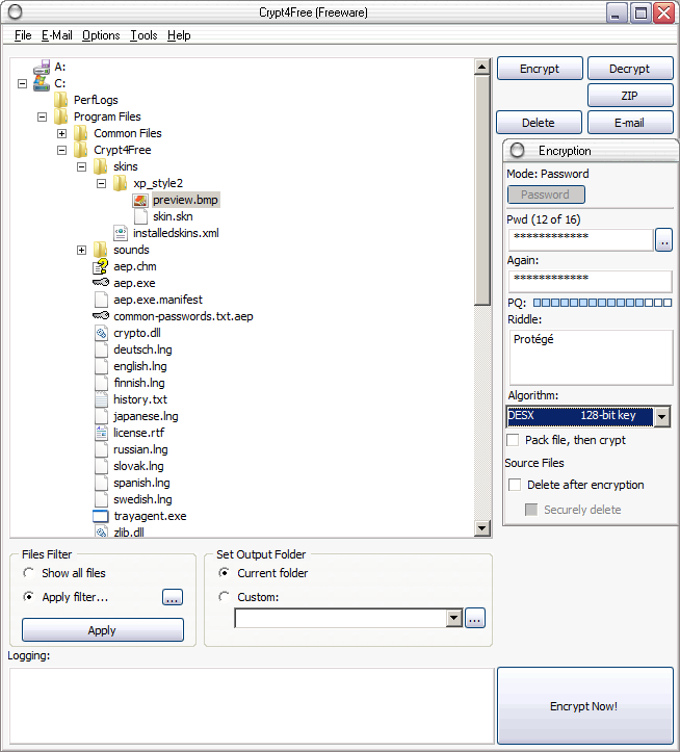680x752 pixels.
Task: Click the aep.exe.manifest file icon
Action: click(101, 300)
